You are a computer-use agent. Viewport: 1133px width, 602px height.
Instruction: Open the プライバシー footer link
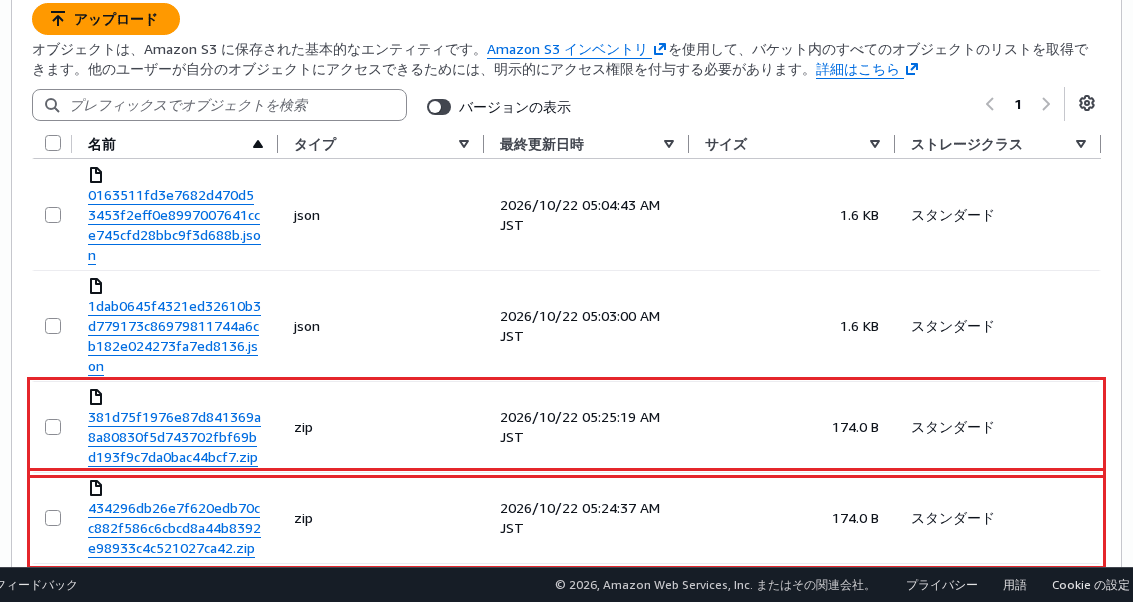(x=942, y=585)
